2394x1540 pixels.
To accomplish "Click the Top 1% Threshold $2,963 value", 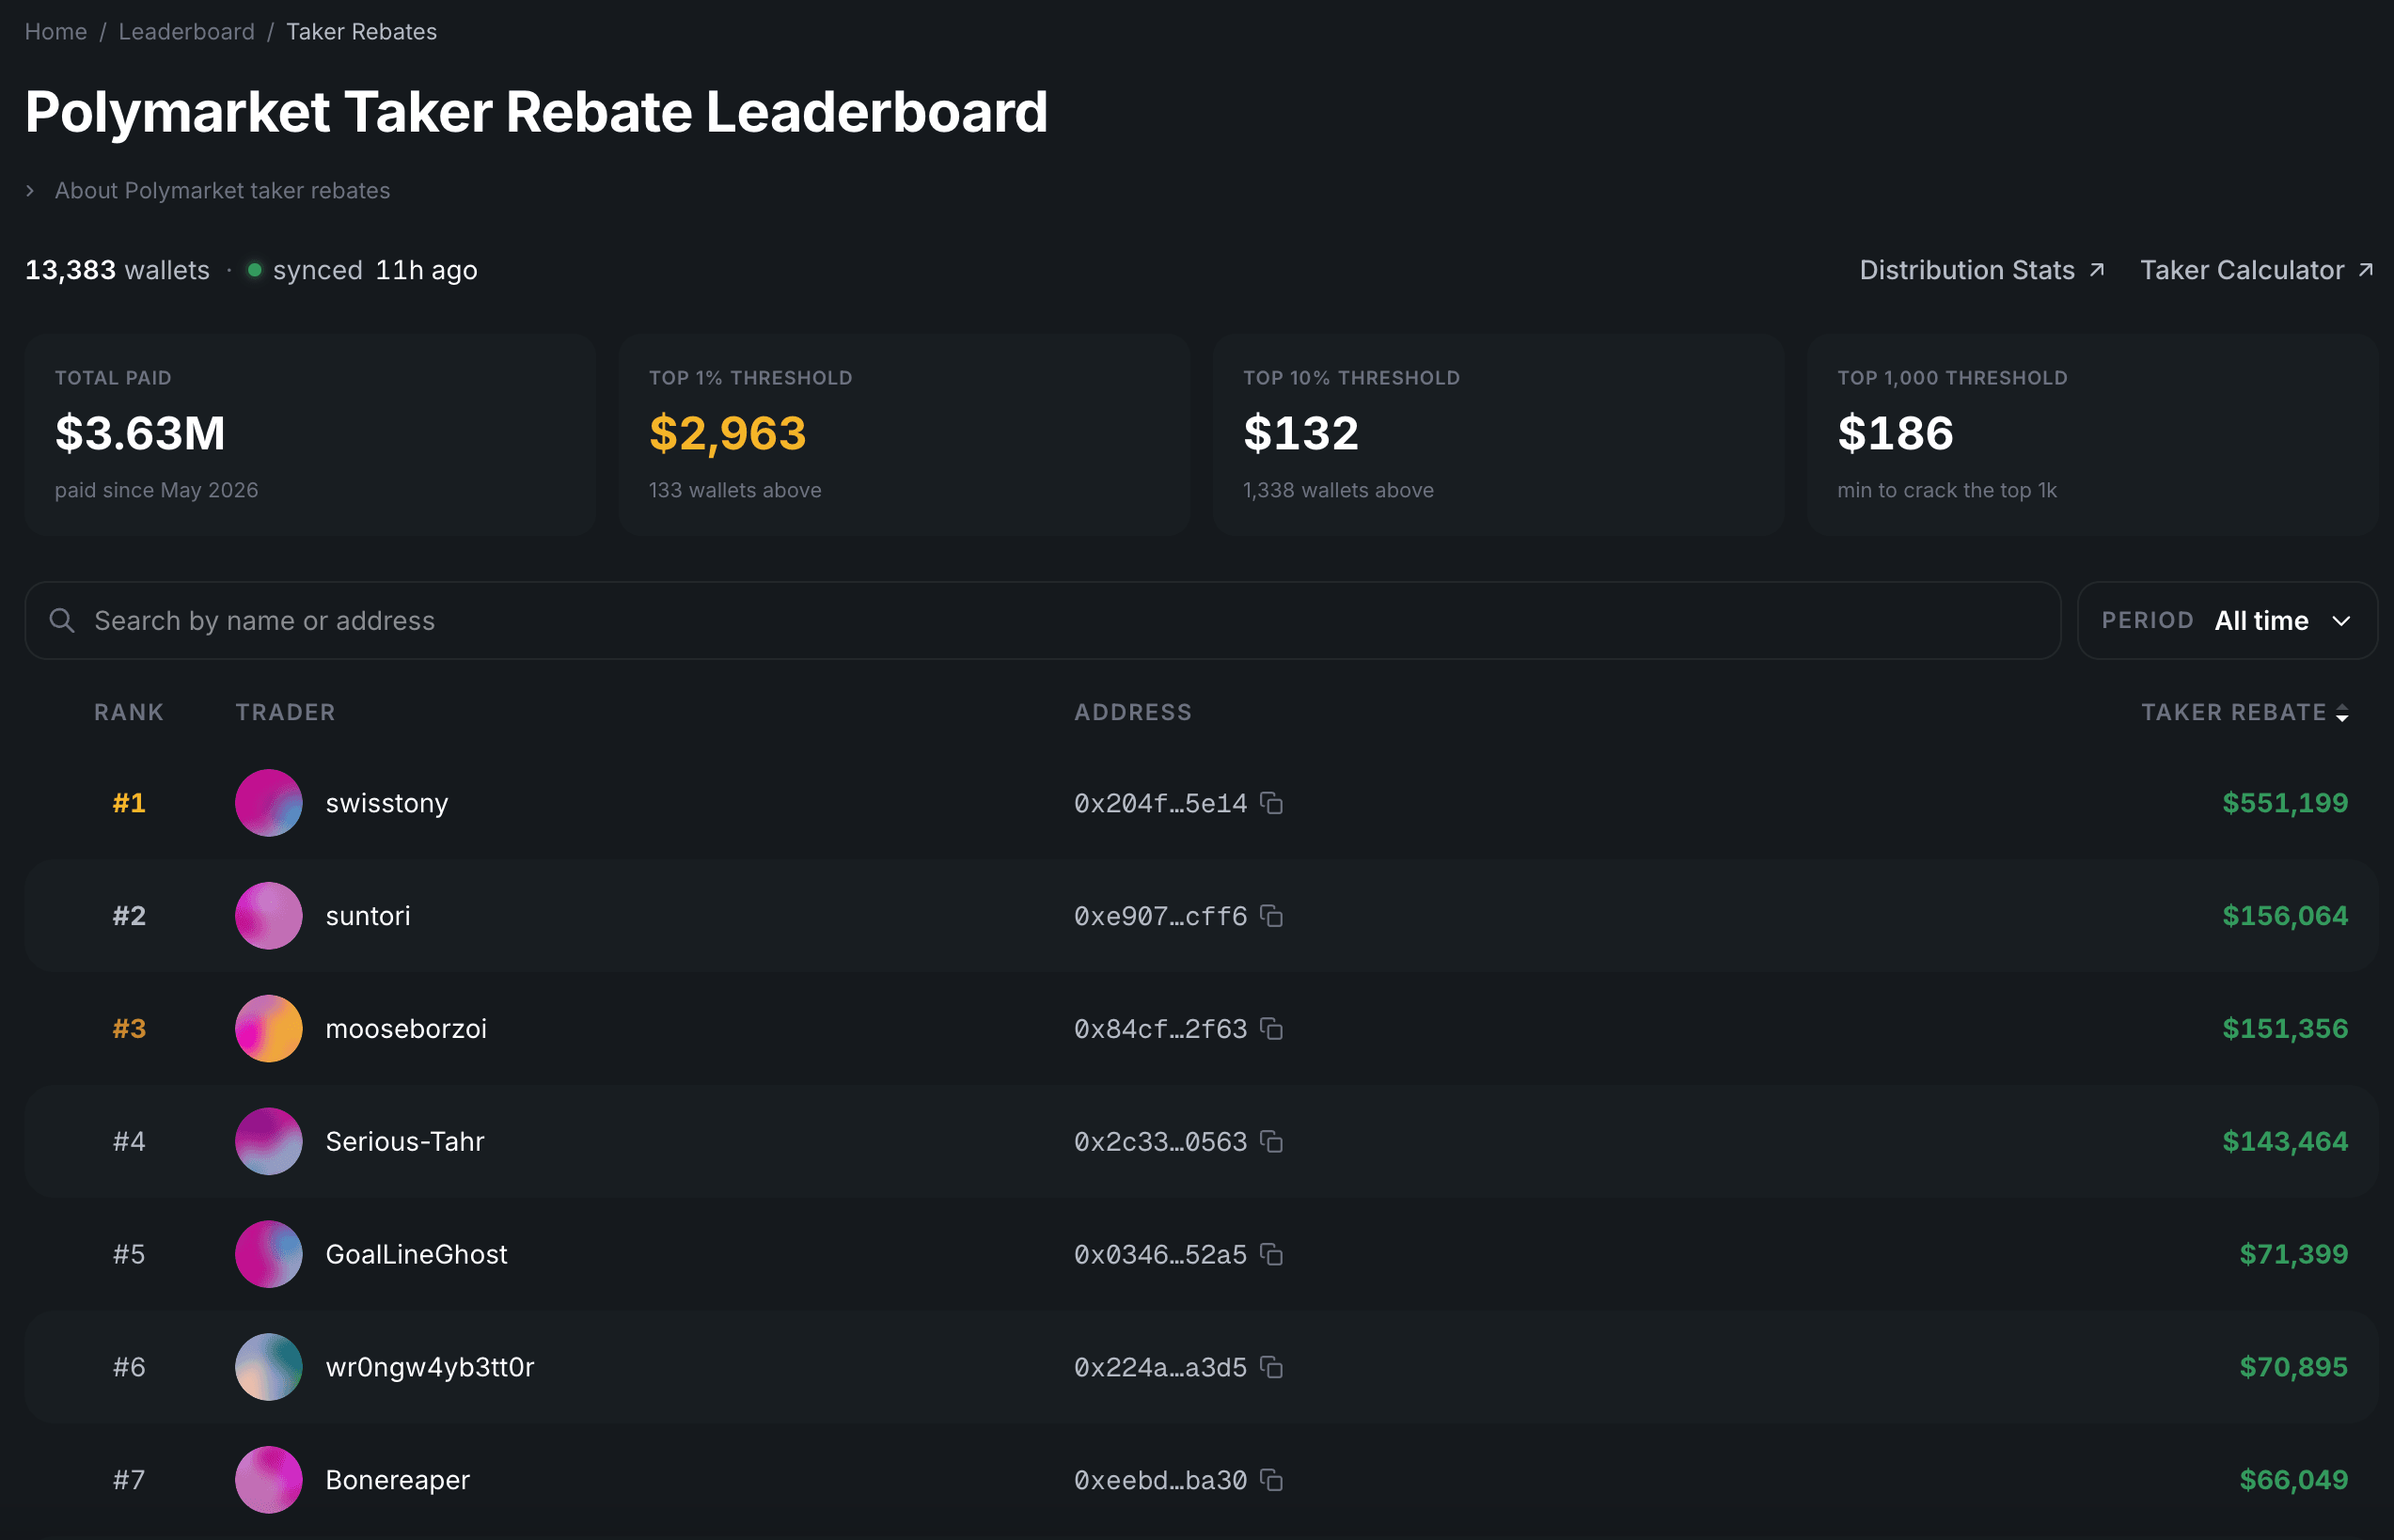I will coord(727,434).
